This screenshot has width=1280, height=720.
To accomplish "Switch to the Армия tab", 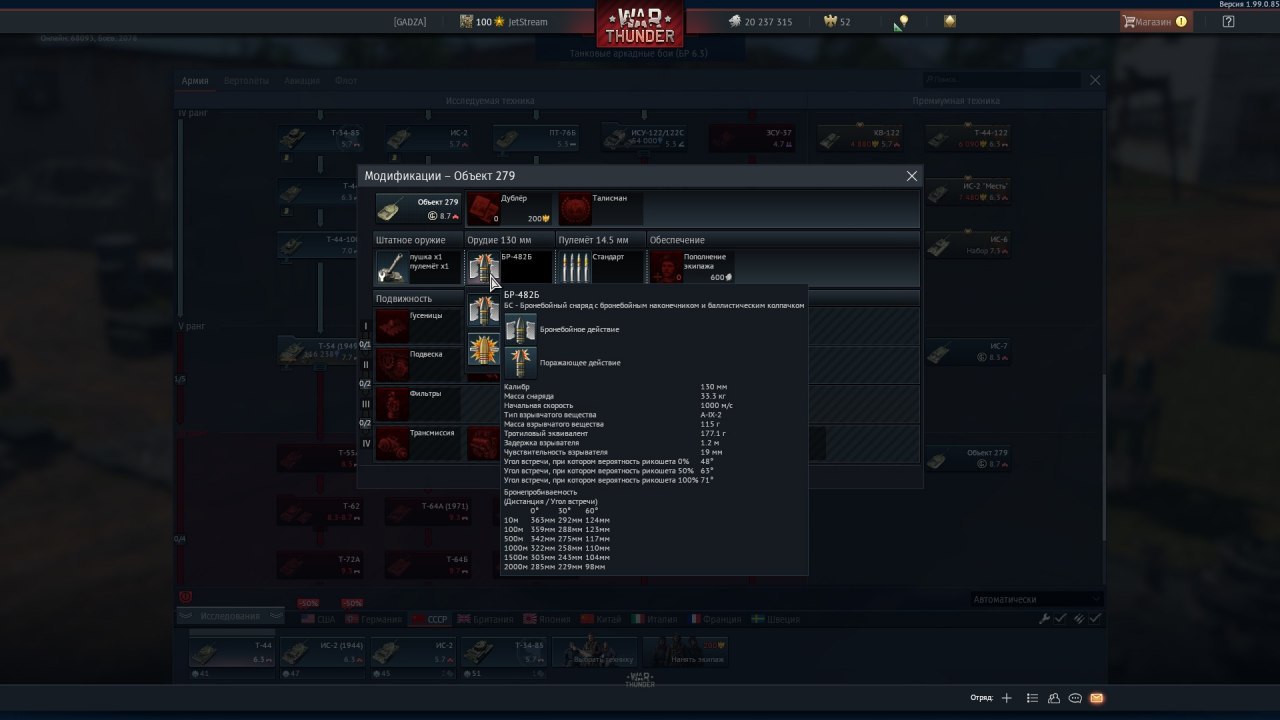I will click(195, 81).
